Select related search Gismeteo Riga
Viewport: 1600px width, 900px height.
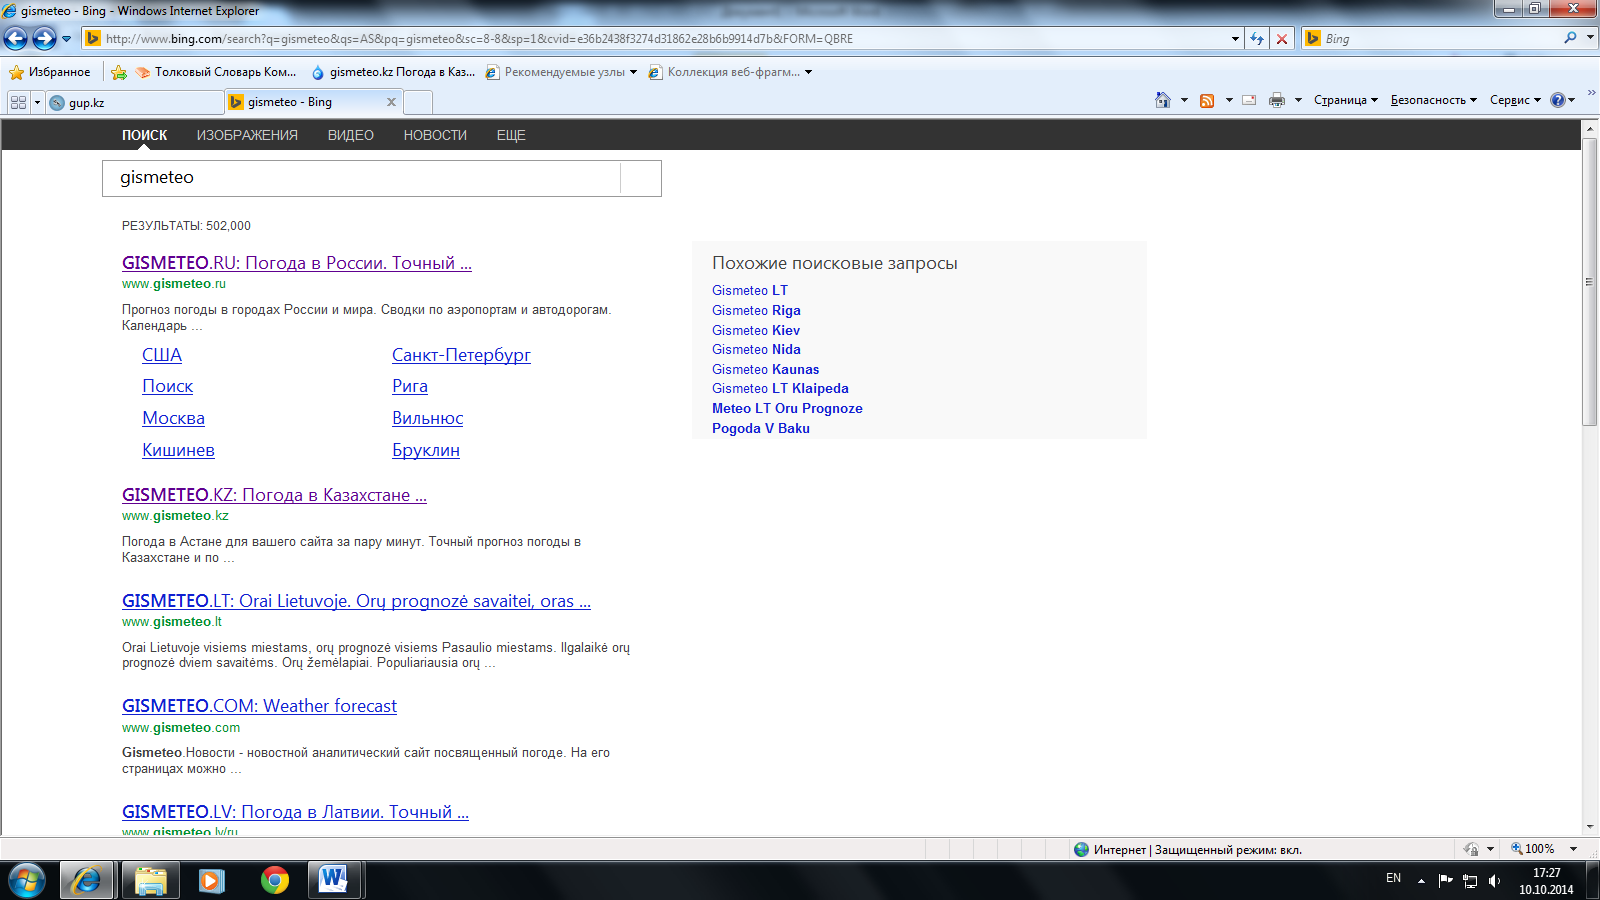[756, 310]
